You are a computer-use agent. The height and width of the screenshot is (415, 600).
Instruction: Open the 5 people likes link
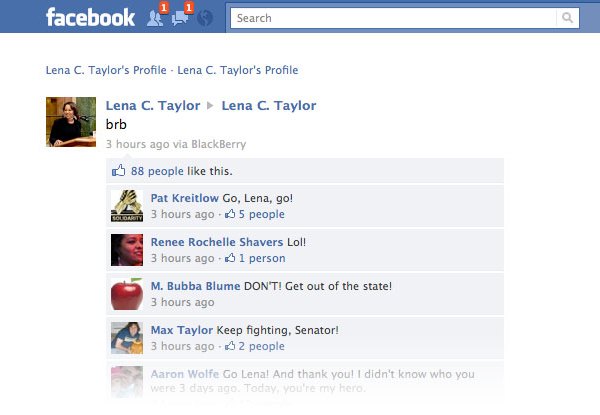coord(262,214)
